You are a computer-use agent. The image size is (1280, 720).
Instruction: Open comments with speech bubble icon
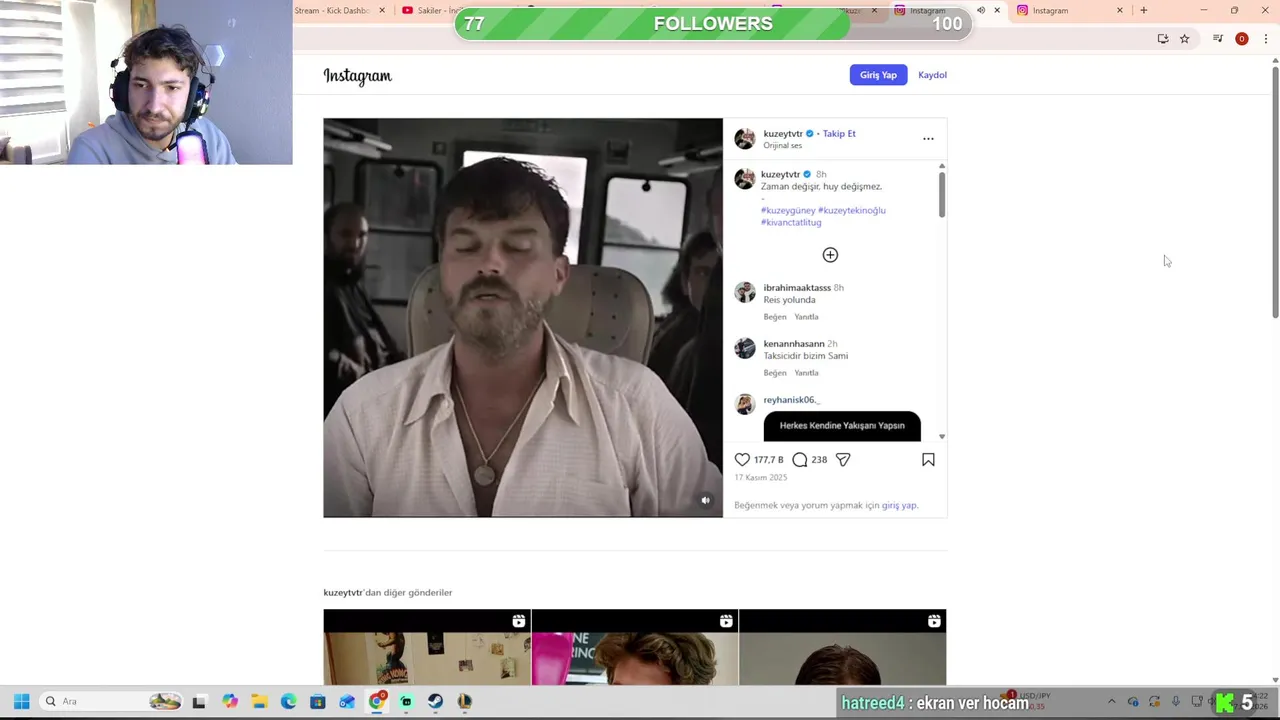pyautogui.click(x=800, y=460)
